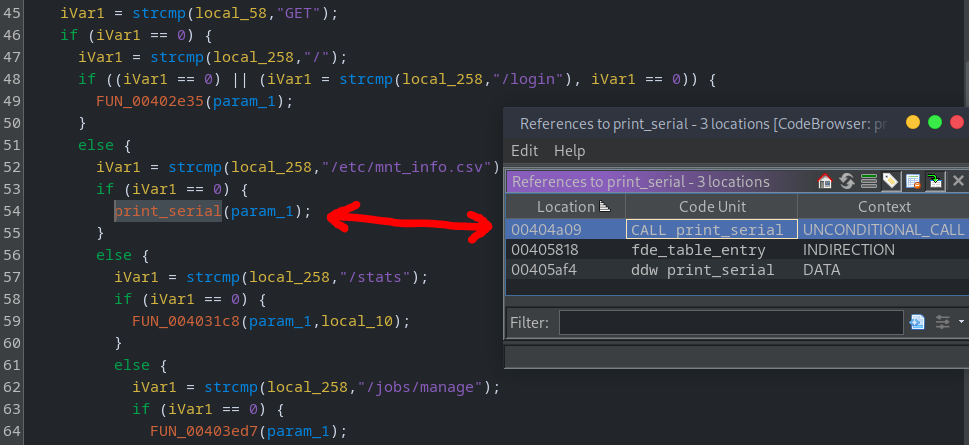The height and width of the screenshot is (445, 969).
Task: Click FUN_004031c8 on line 59
Action: [186, 321]
